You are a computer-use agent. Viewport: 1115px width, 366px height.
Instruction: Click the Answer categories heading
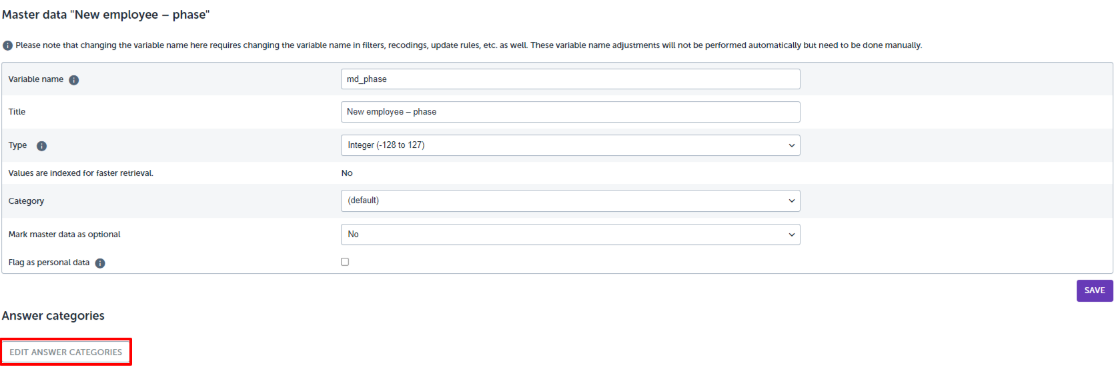54,315
